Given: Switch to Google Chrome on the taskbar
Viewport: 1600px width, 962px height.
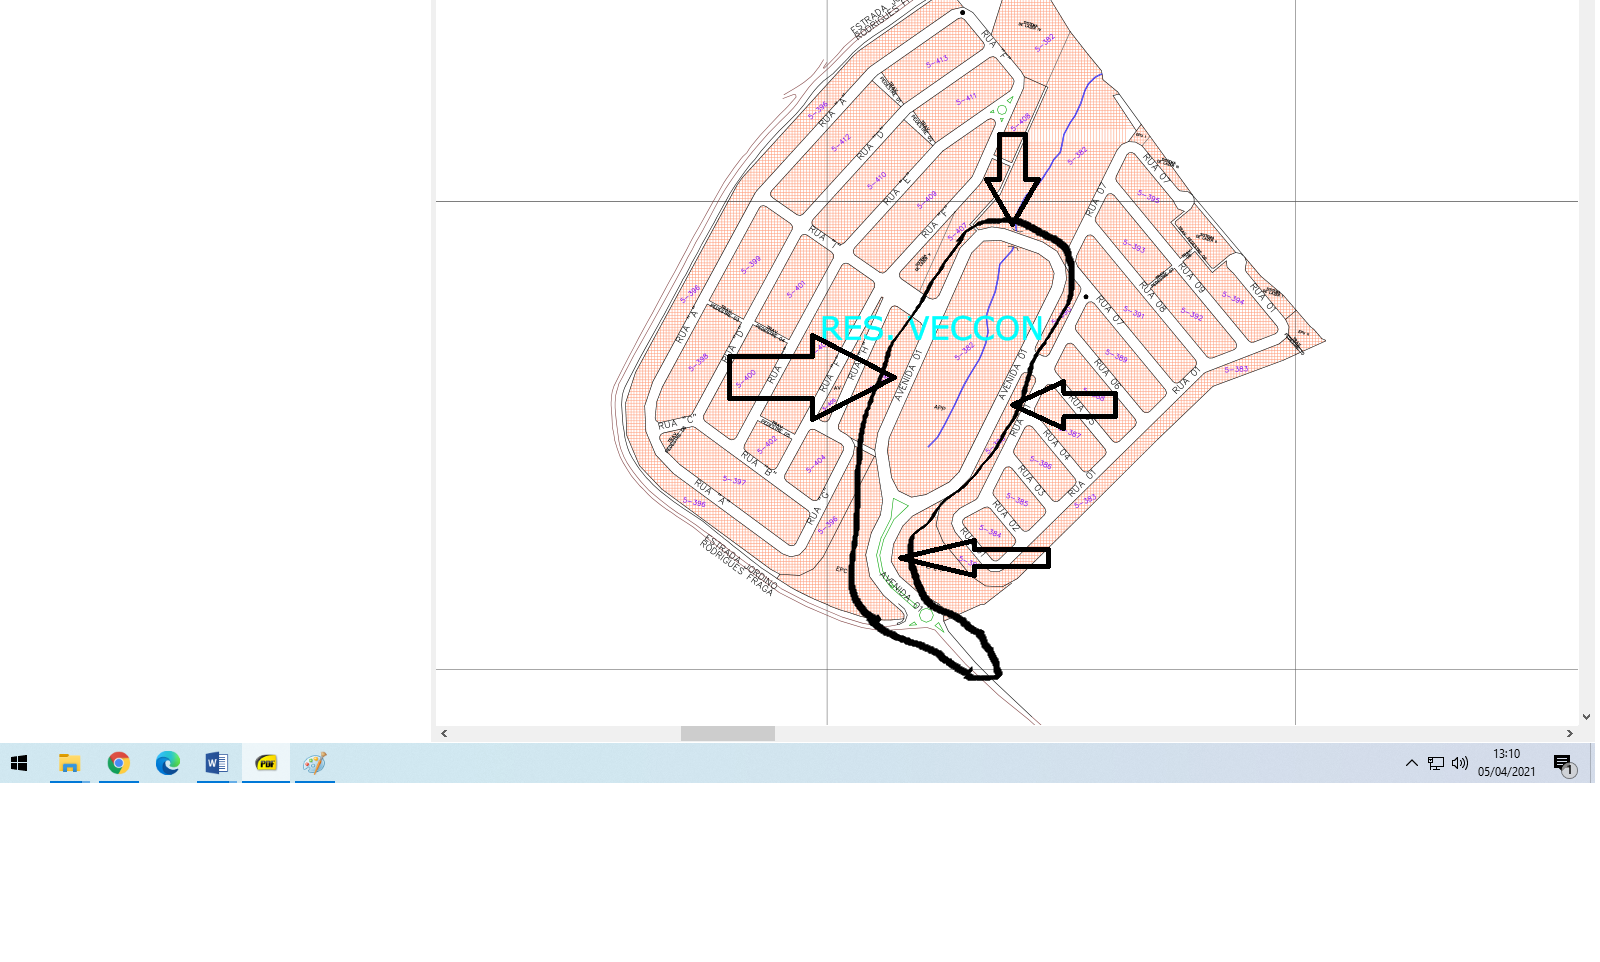Looking at the screenshot, I should point(118,763).
